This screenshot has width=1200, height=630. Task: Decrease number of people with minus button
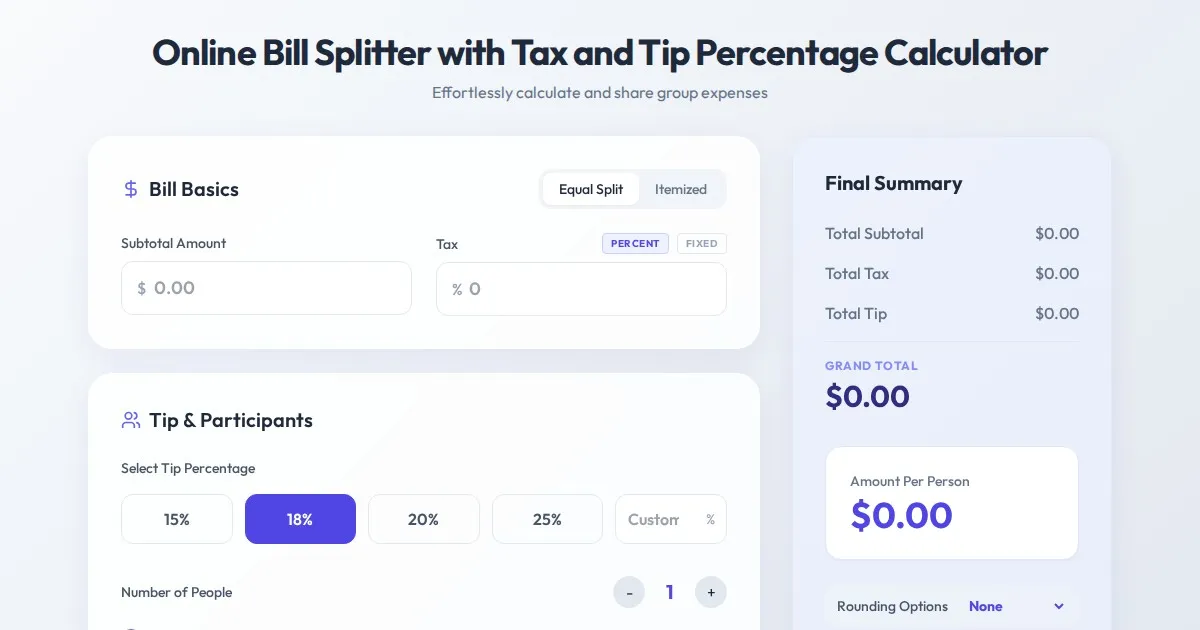(x=629, y=592)
